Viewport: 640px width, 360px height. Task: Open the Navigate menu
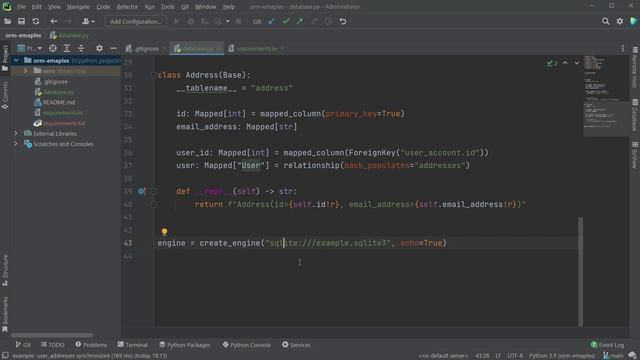[78, 7]
